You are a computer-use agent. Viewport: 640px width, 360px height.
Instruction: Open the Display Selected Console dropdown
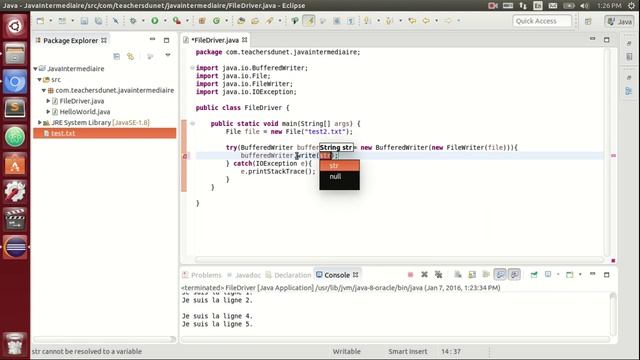click(558, 275)
